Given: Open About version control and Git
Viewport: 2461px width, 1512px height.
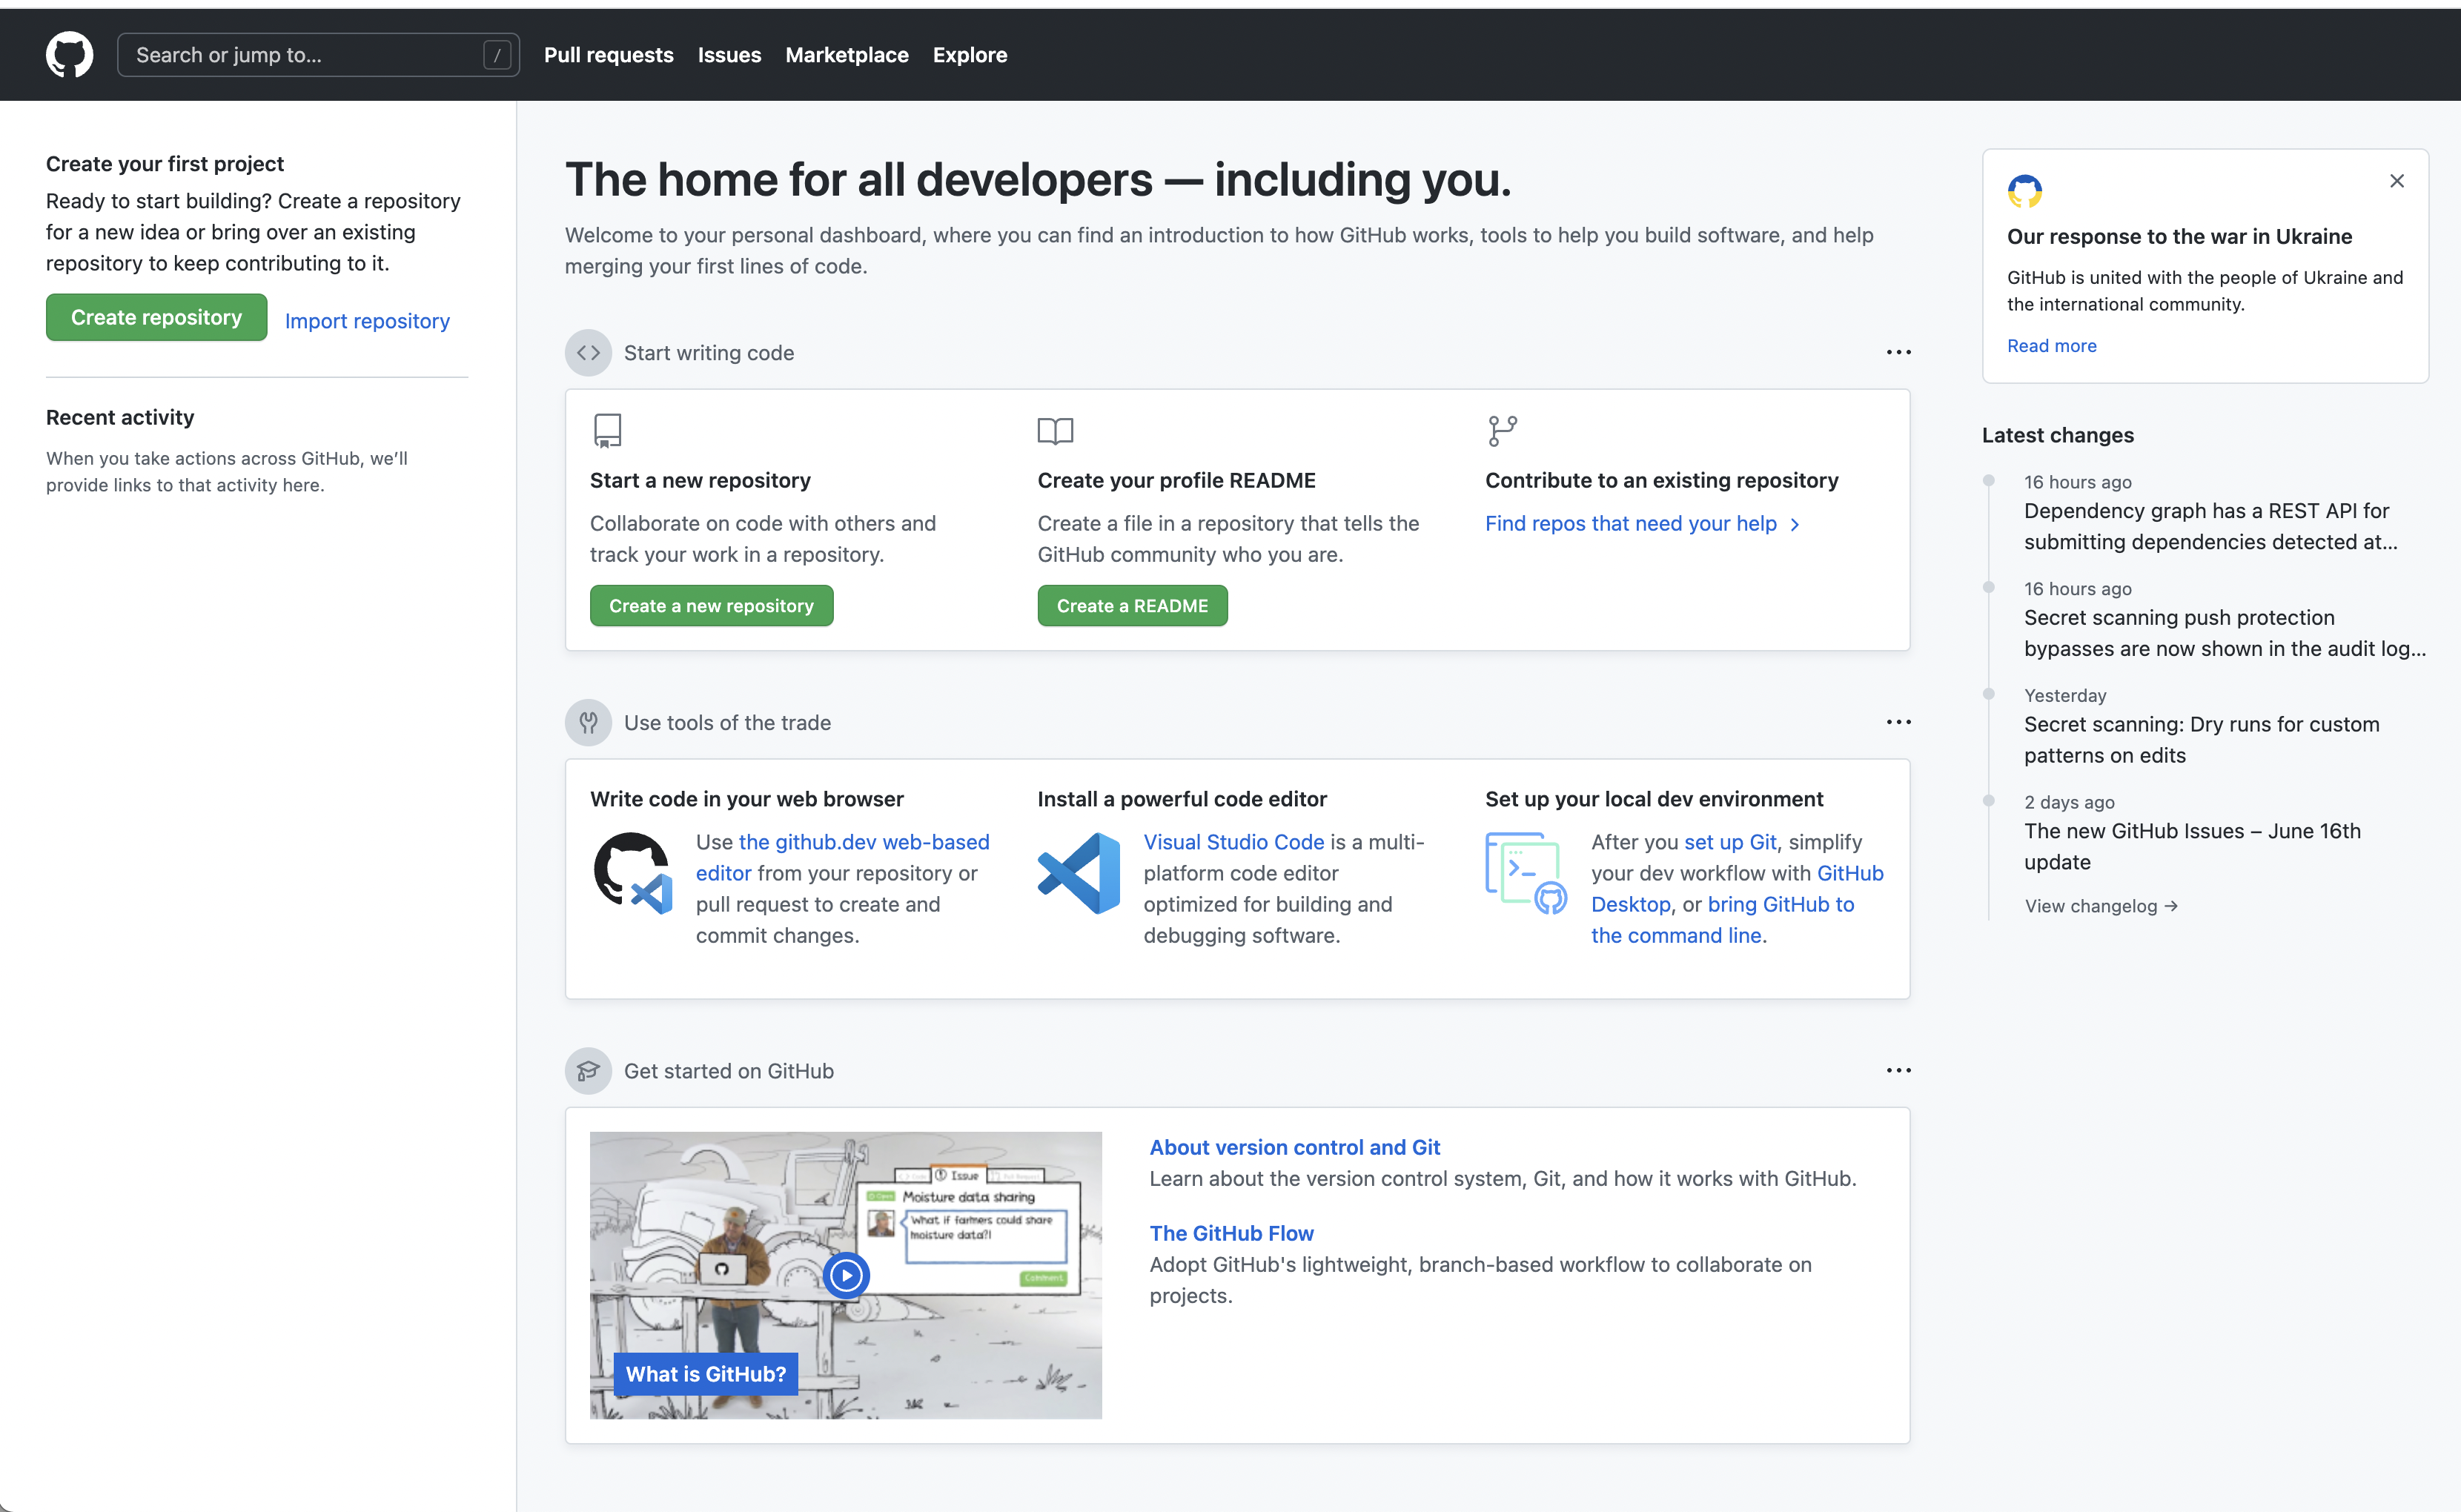Looking at the screenshot, I should point(1294,1147).
